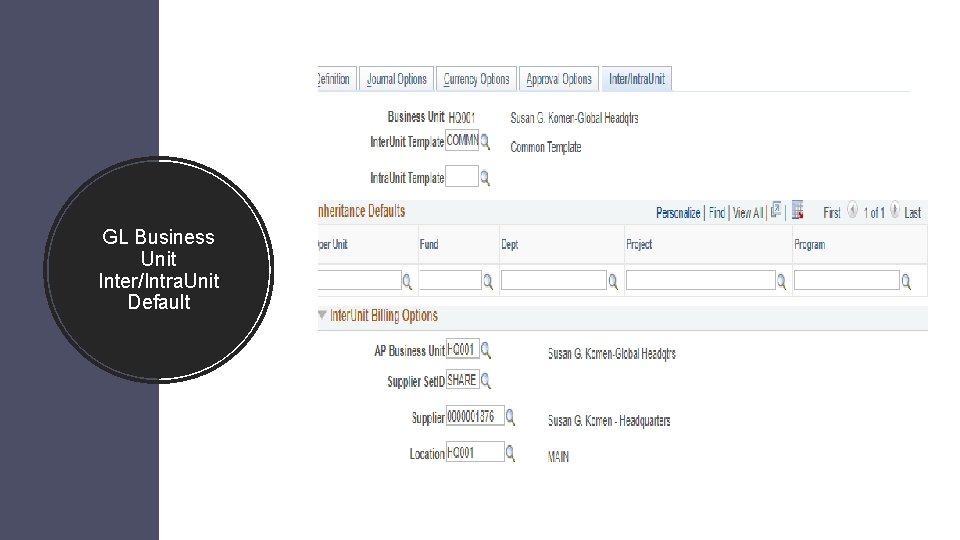Open lookup for Dept field

(x=613, y=282)
